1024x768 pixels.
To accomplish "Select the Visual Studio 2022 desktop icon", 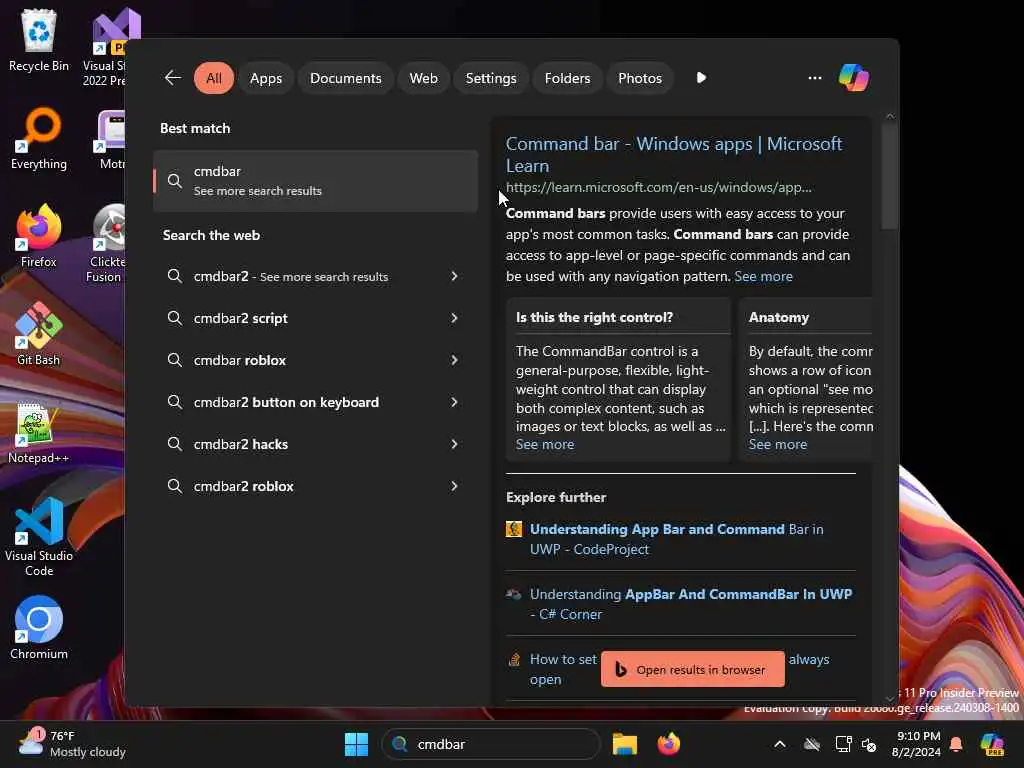I will tap(105, 47).
